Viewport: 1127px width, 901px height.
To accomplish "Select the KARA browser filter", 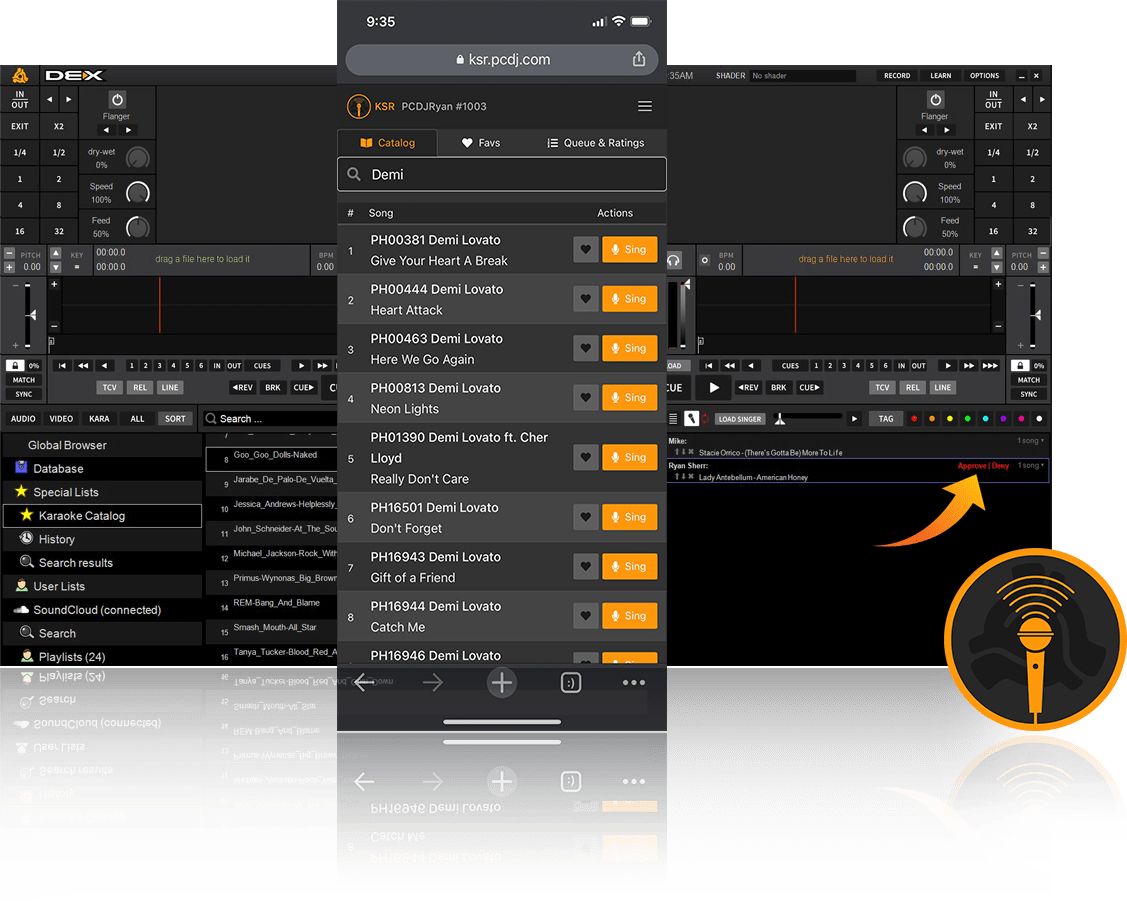I will [x=99, y=419].
